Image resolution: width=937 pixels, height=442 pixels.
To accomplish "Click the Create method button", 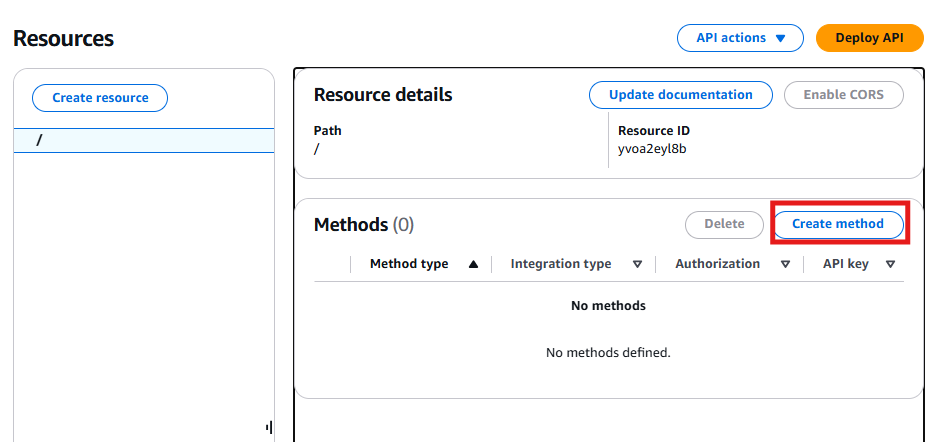I will [x=838, y=224].
